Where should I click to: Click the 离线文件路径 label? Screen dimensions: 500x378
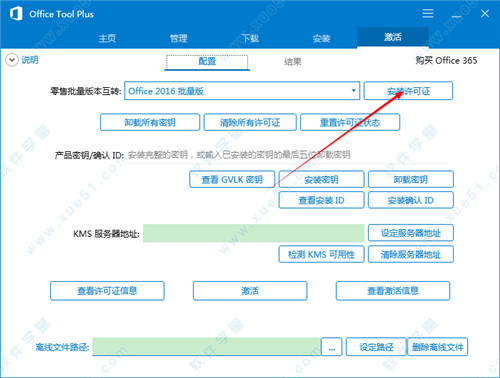(62, 347)
